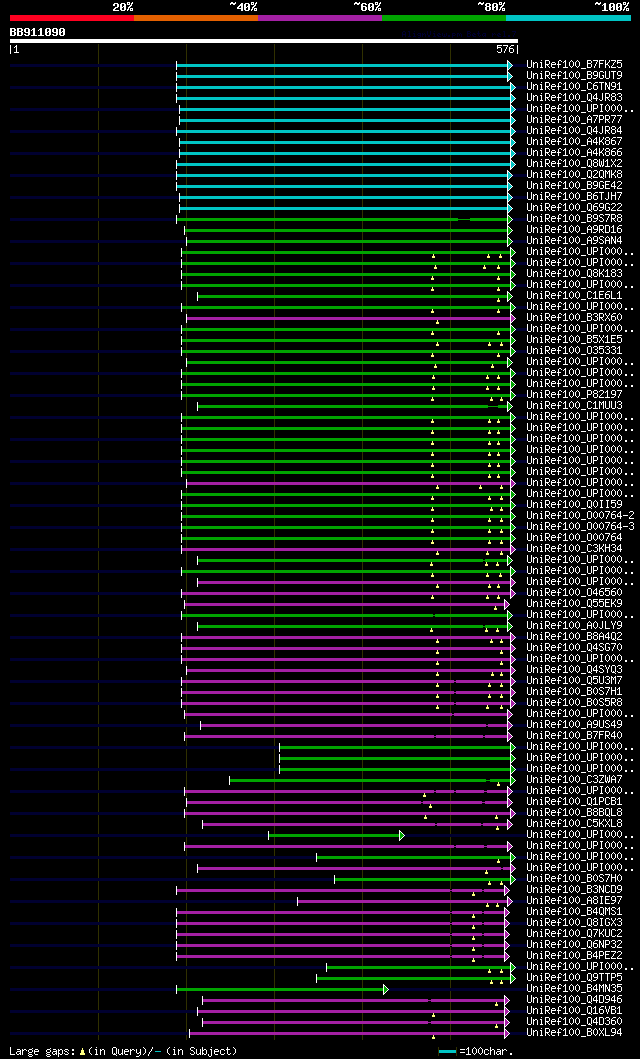Select hit UniRef100_Q9TTP5
This screenshot has height=1059, width=640.
(x=575, y=978)
